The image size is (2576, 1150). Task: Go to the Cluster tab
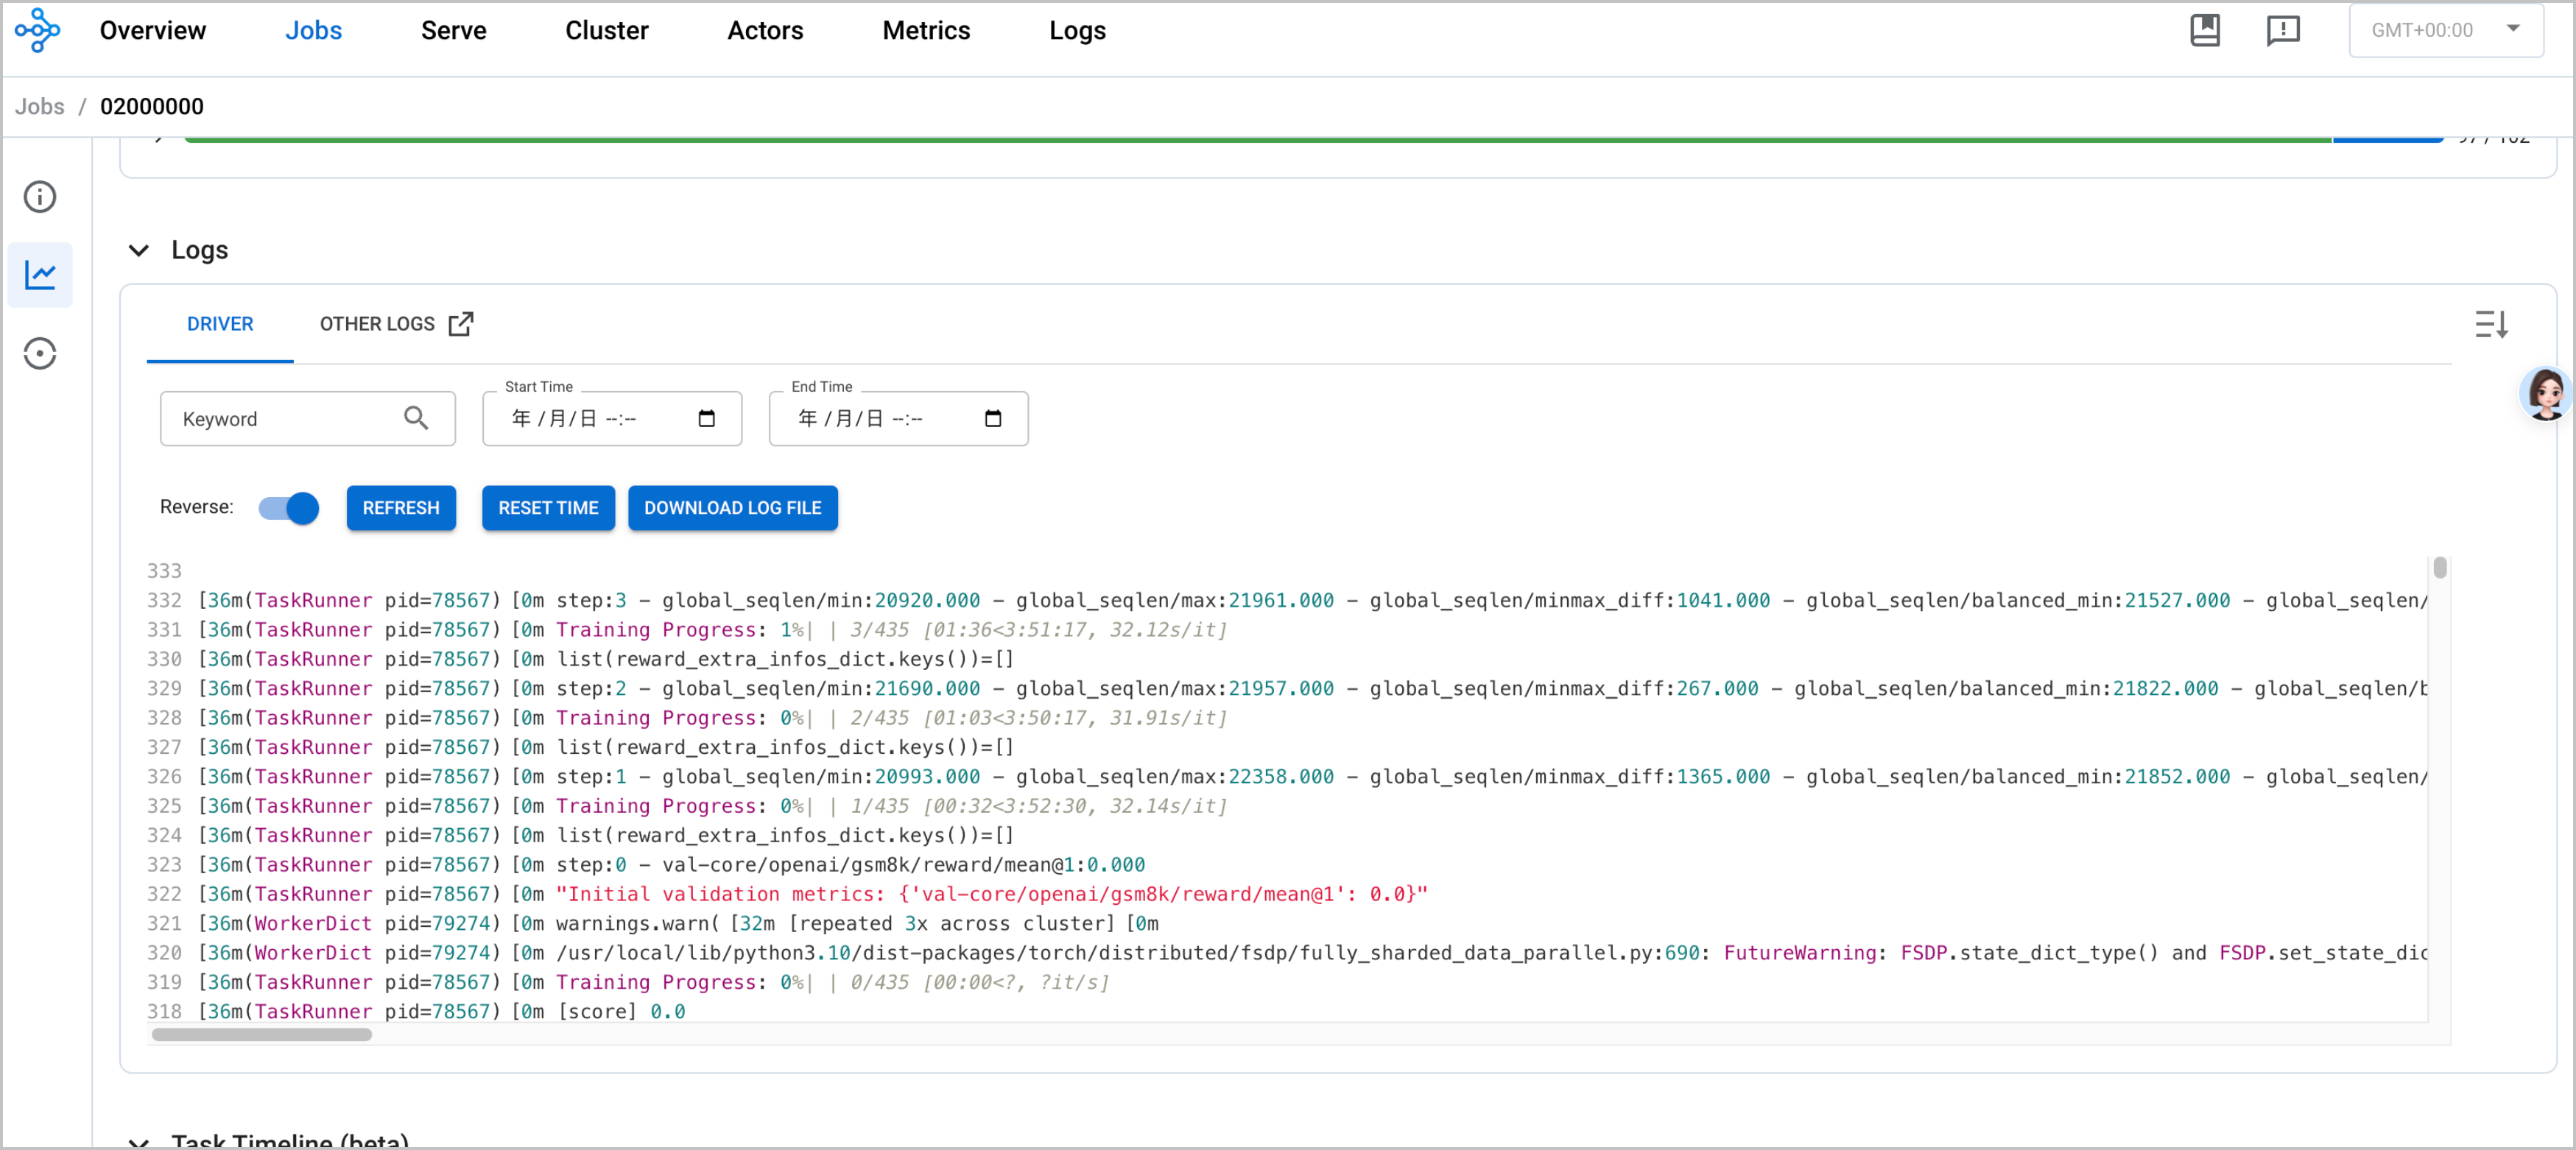(x=606, y=30)
